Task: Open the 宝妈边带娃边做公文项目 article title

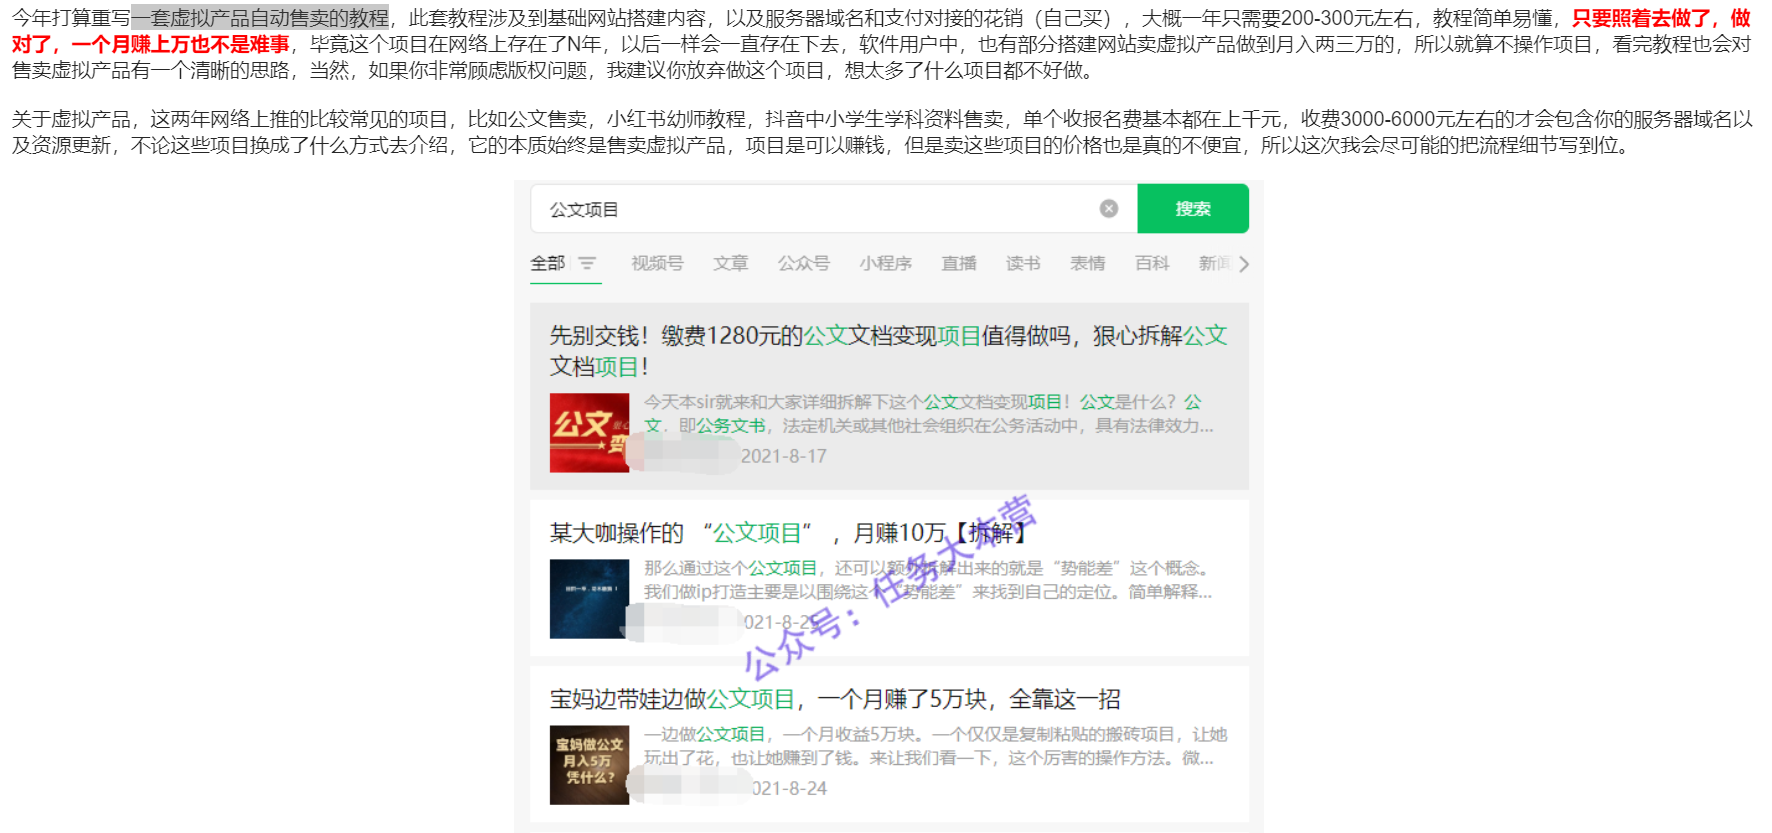Action: point(834,699)
